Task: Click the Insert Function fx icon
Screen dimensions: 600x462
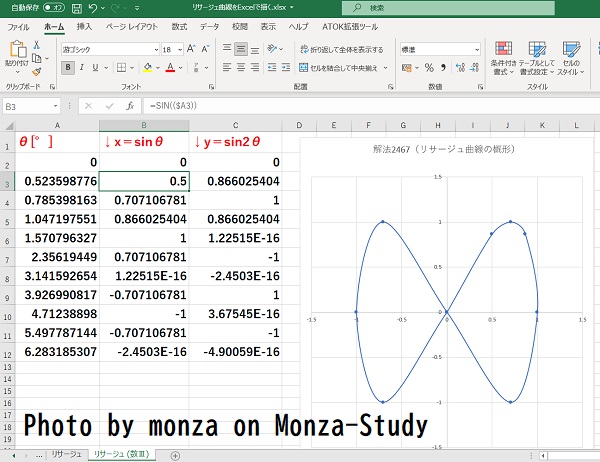Action: (x=130, y=105)
